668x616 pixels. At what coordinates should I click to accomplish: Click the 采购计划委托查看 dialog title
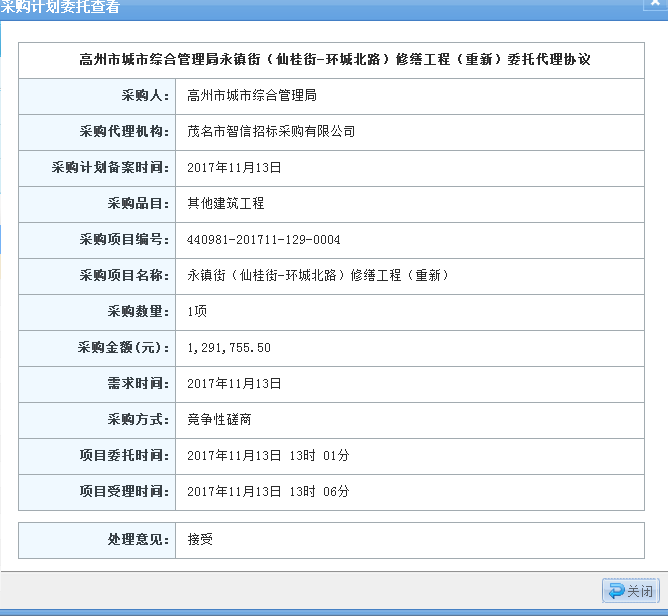(60, 8)
